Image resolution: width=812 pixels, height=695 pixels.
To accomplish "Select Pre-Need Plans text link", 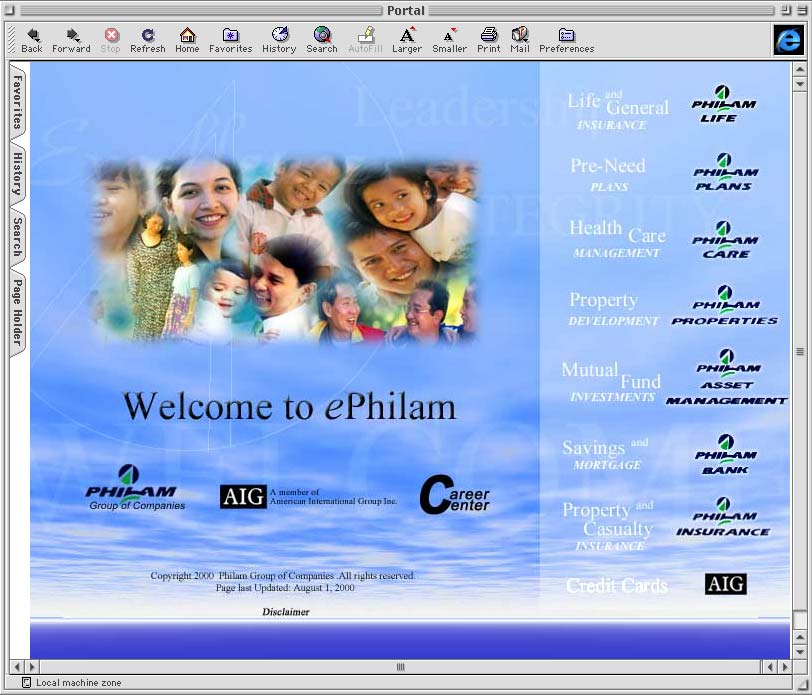I will pos(608,174).
